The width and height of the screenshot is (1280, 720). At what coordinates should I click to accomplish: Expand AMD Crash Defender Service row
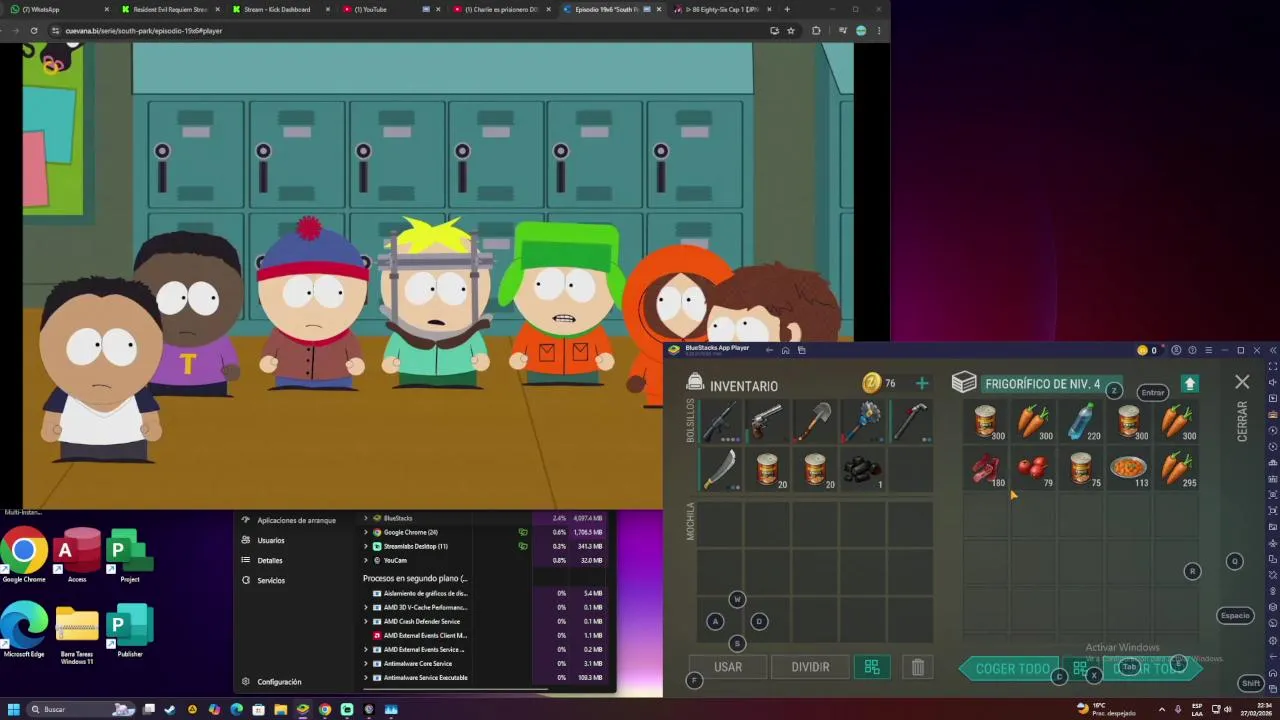(366, 621)
